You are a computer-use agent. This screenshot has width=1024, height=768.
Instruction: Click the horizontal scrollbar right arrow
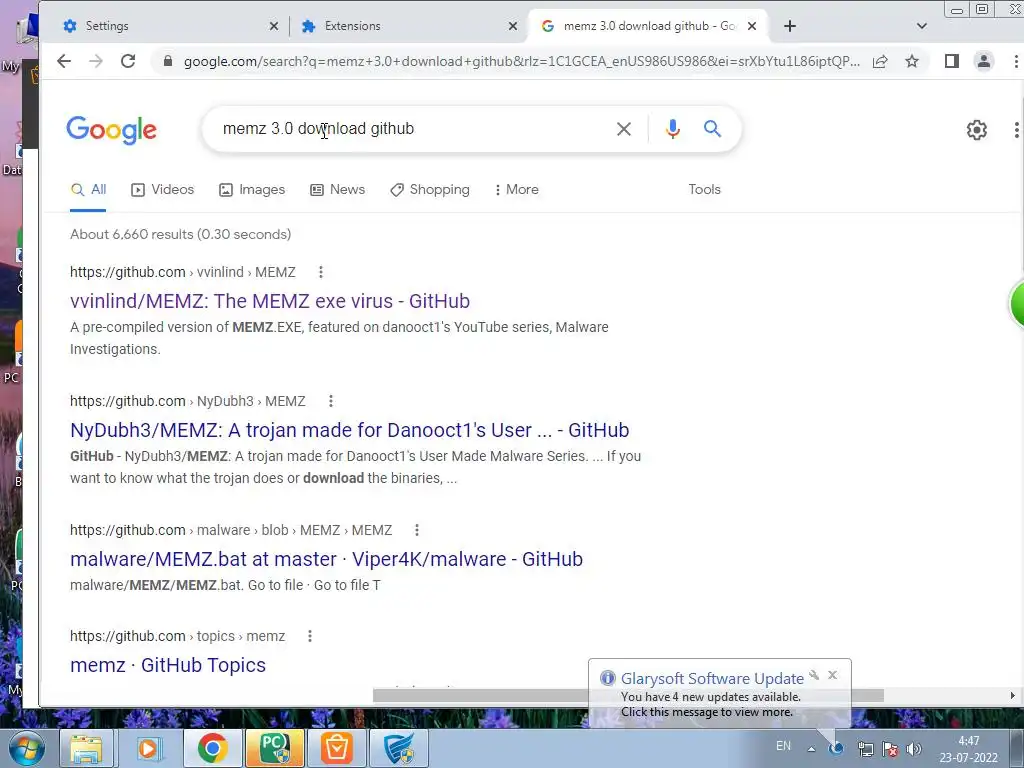(x=1013, y=696)
